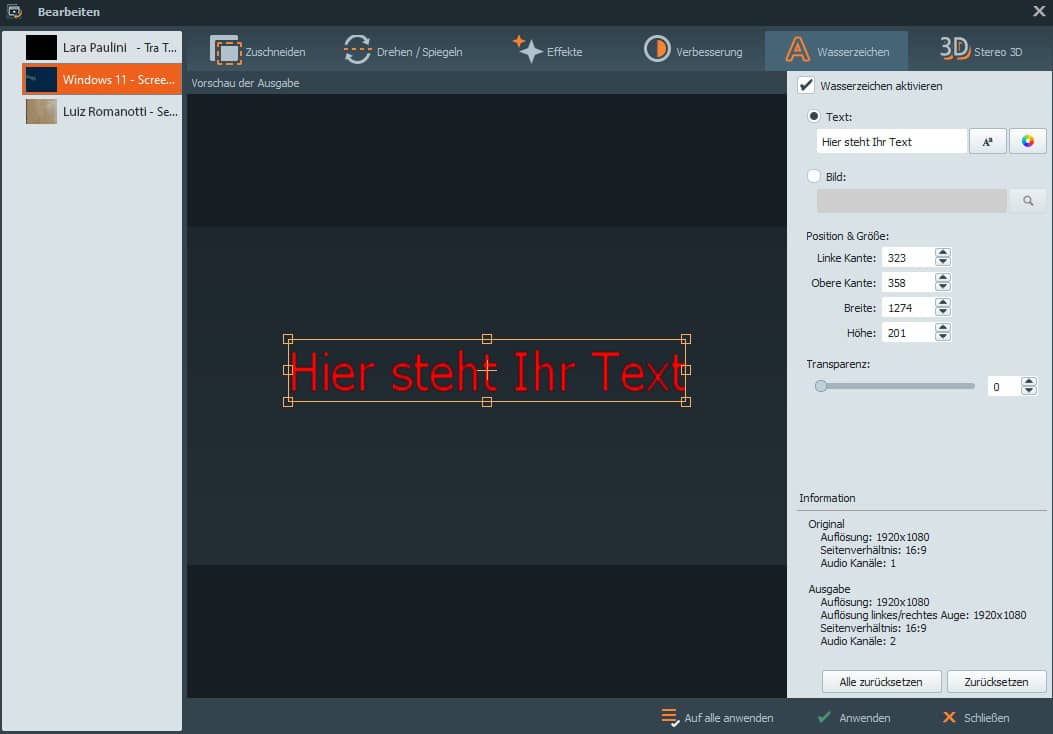Image resolution: width=1053 pixels, height=734 pixels.
Task: Decrease the Linke Kante value
Action: click(x=943, y=263)
